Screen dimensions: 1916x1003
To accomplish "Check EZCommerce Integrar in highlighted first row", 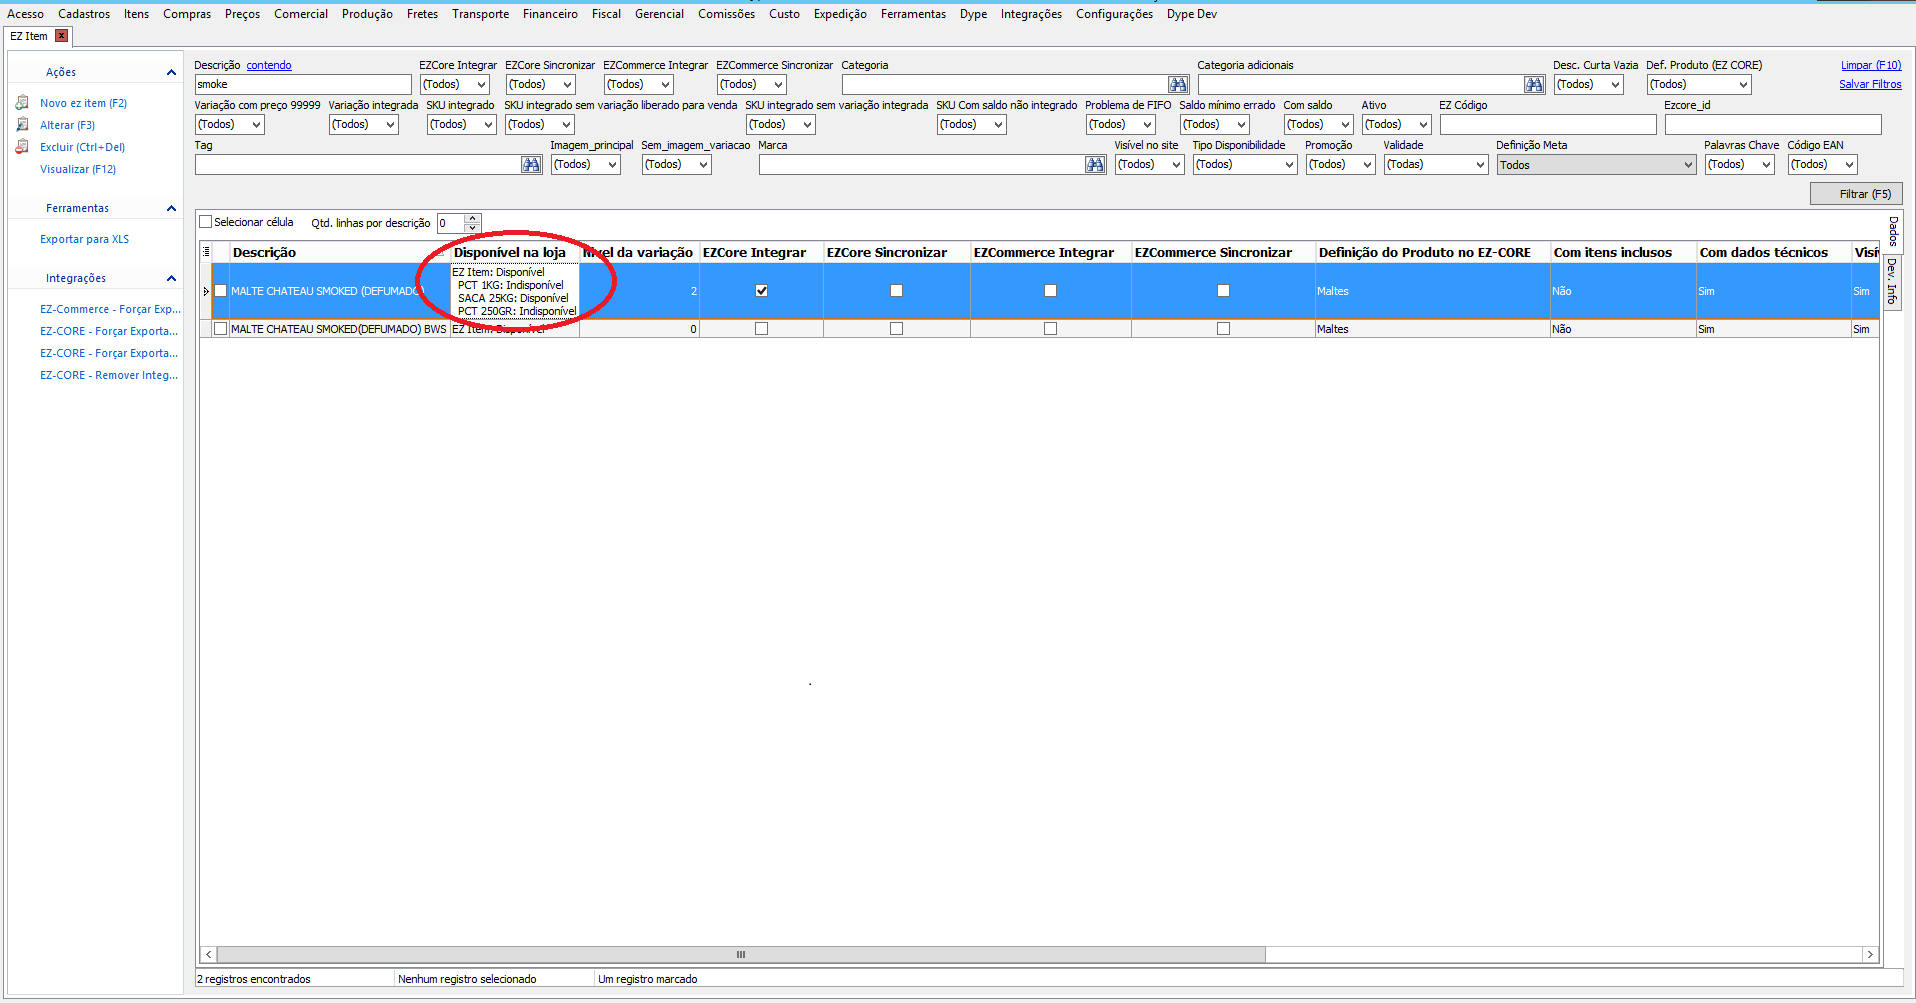I will [1050, 291].
